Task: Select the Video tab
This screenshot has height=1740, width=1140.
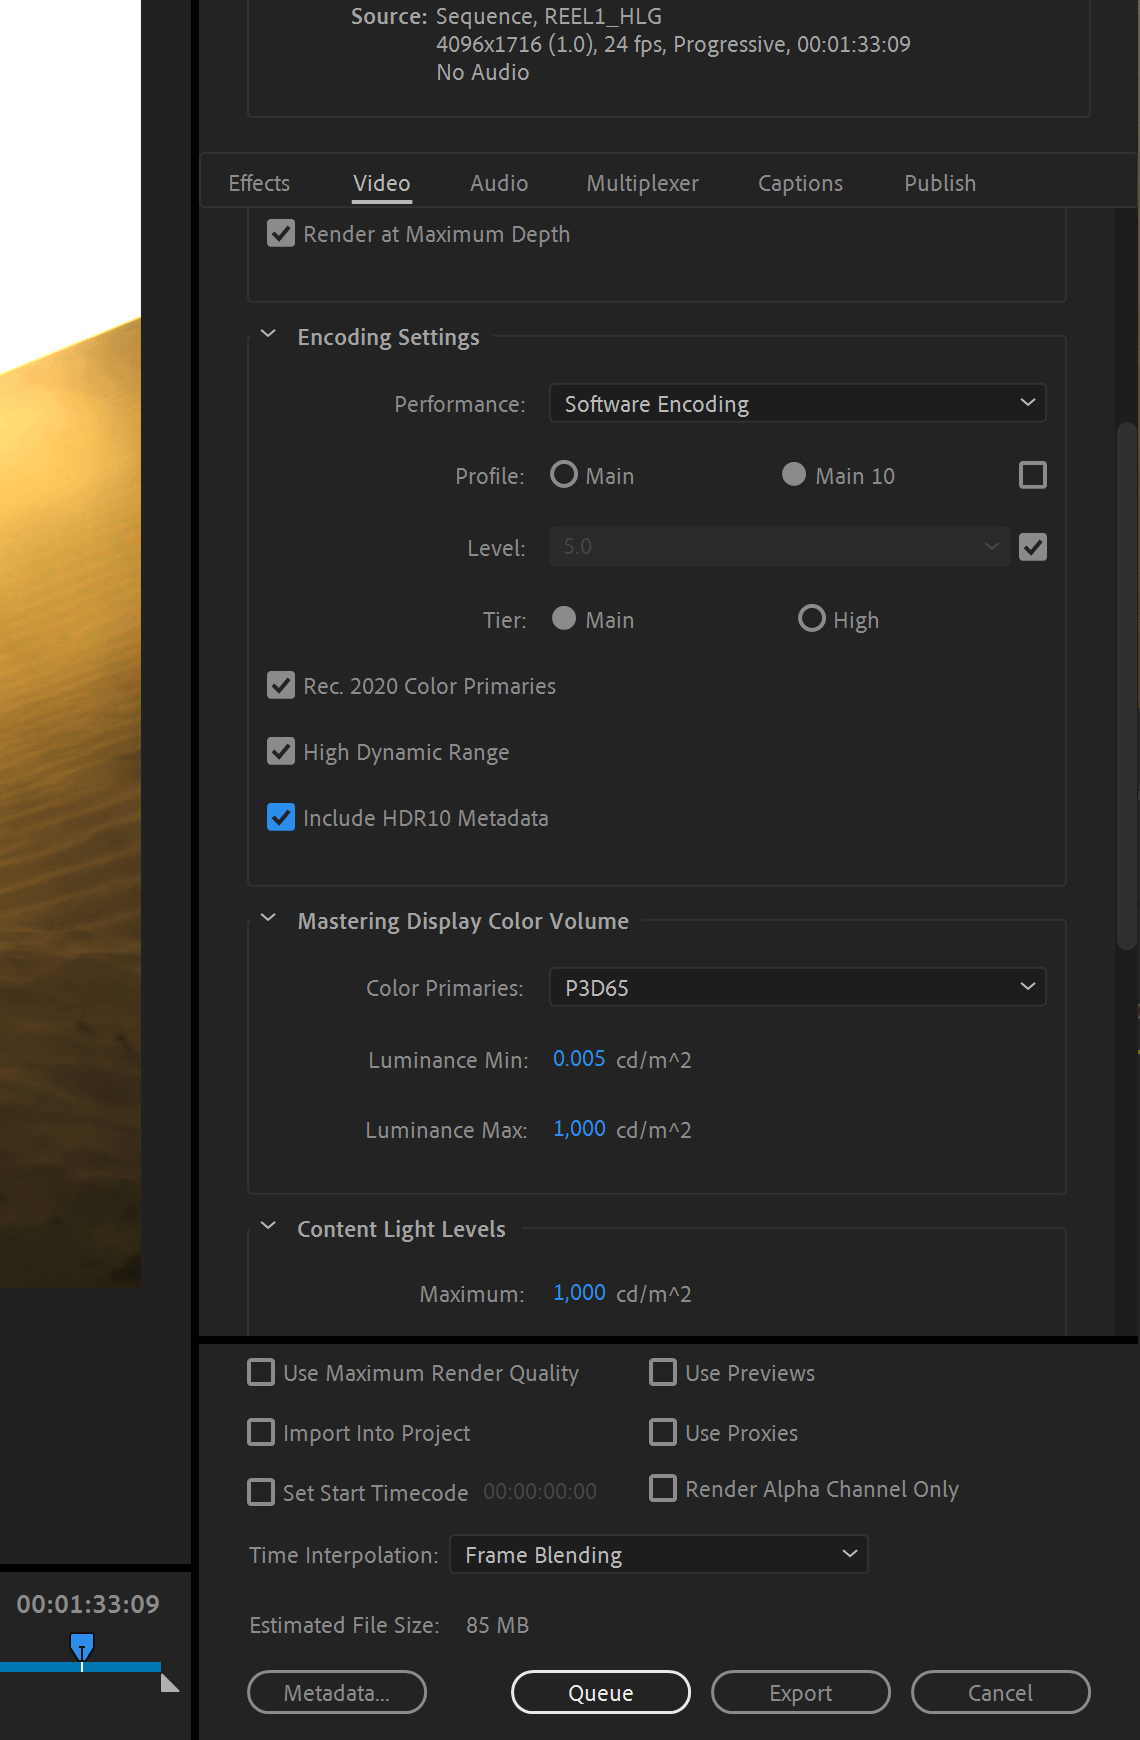Action: [x=382, y=183]
